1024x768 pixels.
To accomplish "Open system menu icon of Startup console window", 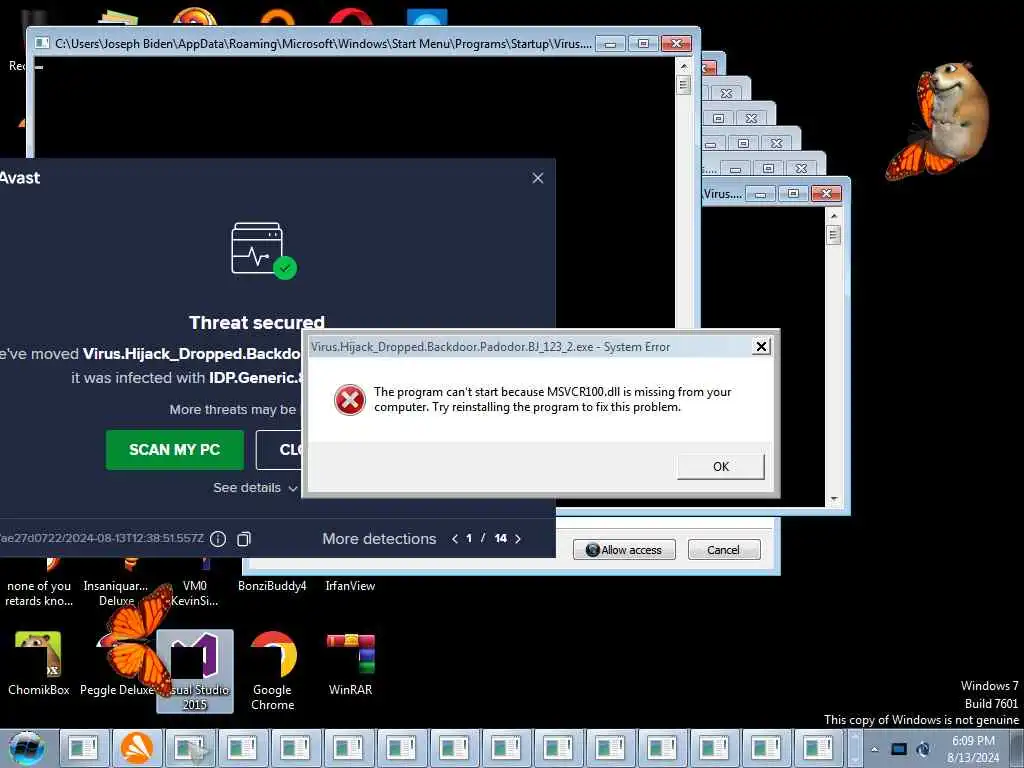I will coord(42,43).
